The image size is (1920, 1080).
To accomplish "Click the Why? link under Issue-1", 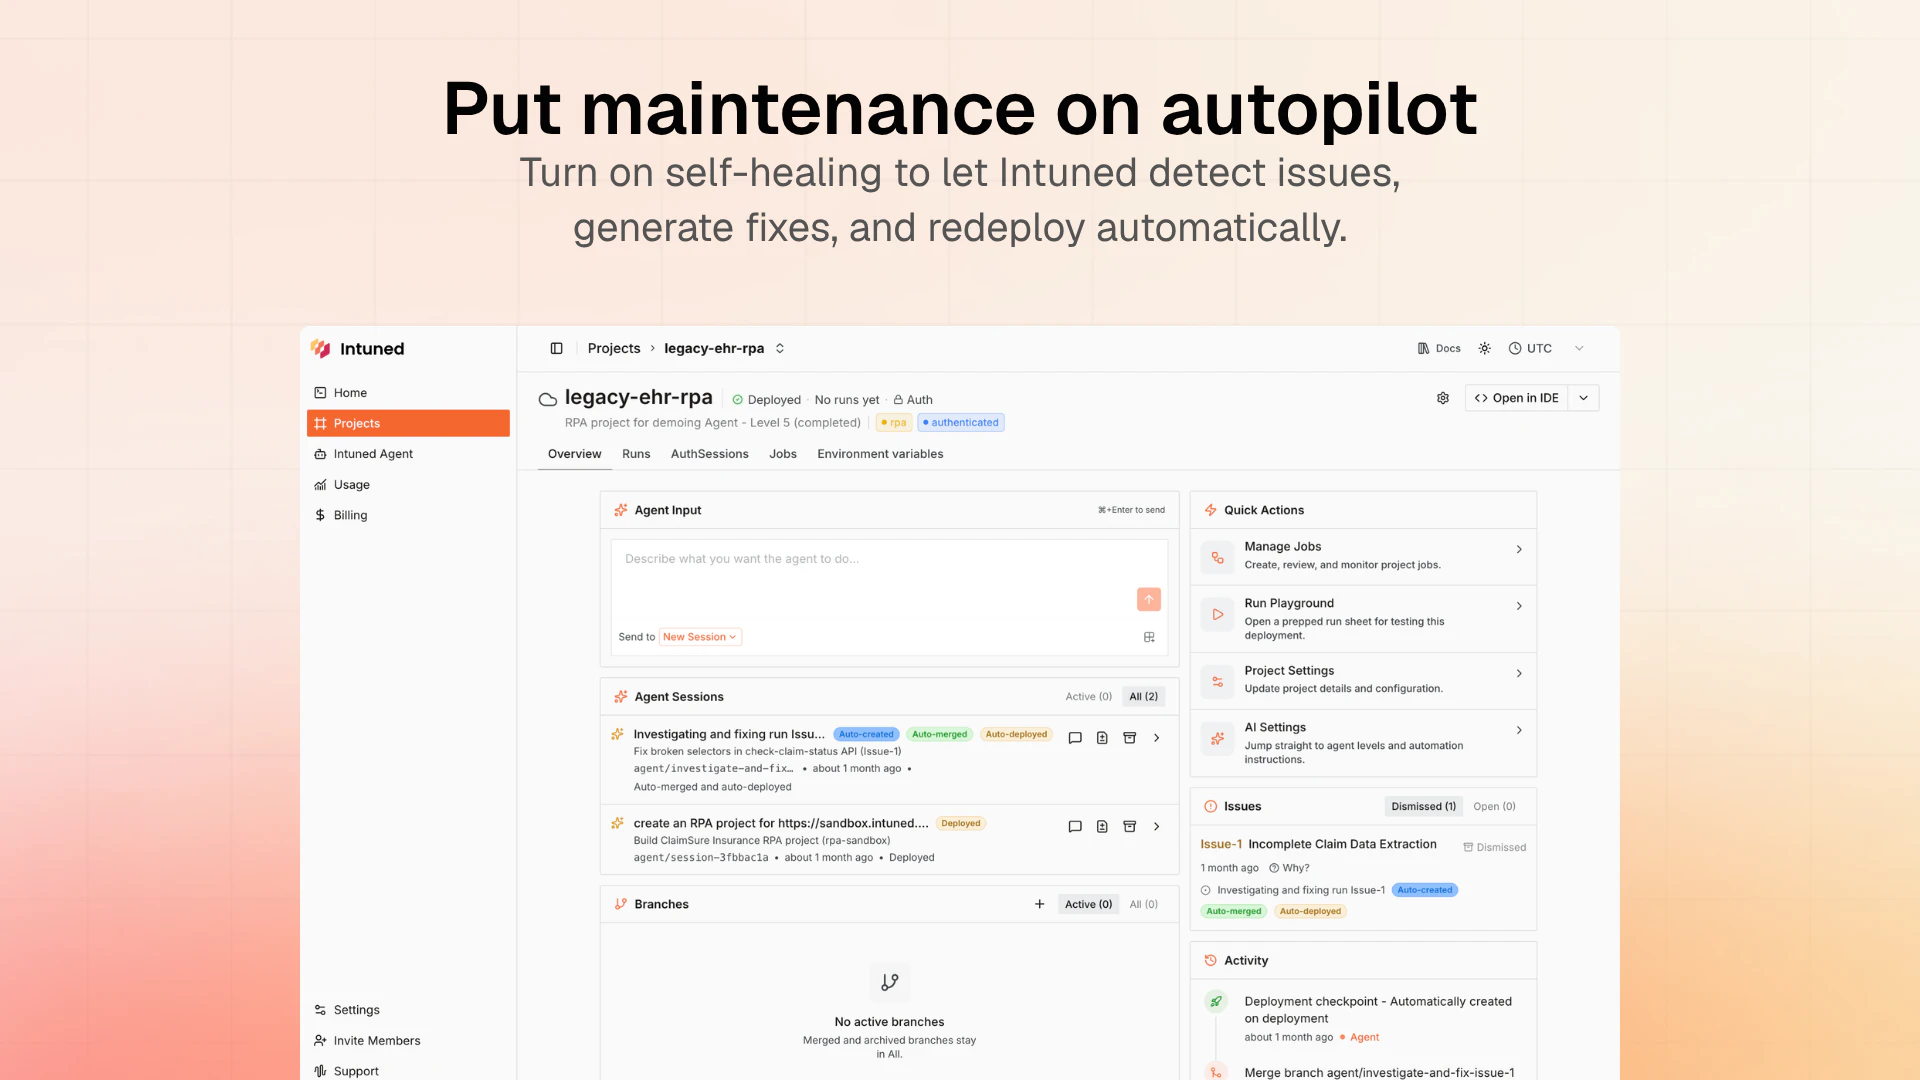I will click(1289, 868).
